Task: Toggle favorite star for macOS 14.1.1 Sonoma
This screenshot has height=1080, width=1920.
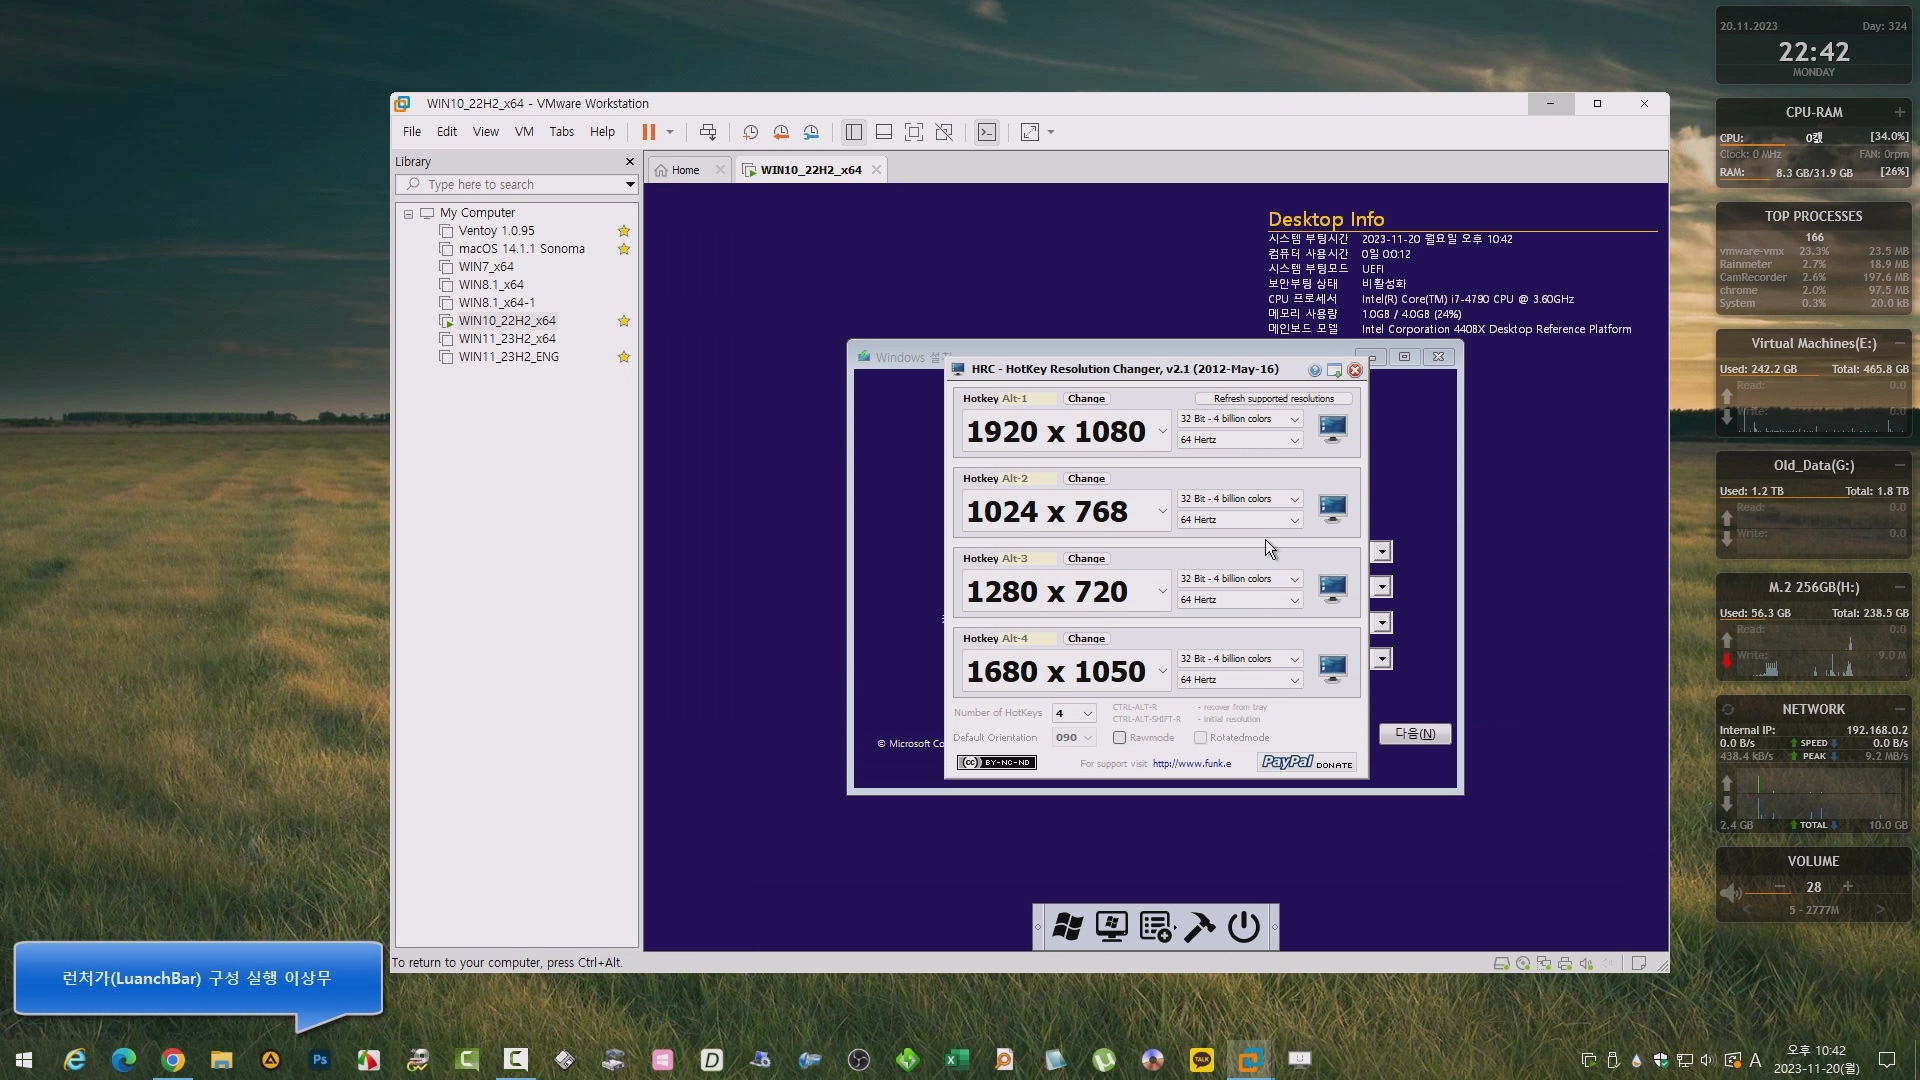Action: (x=624, y=249)
